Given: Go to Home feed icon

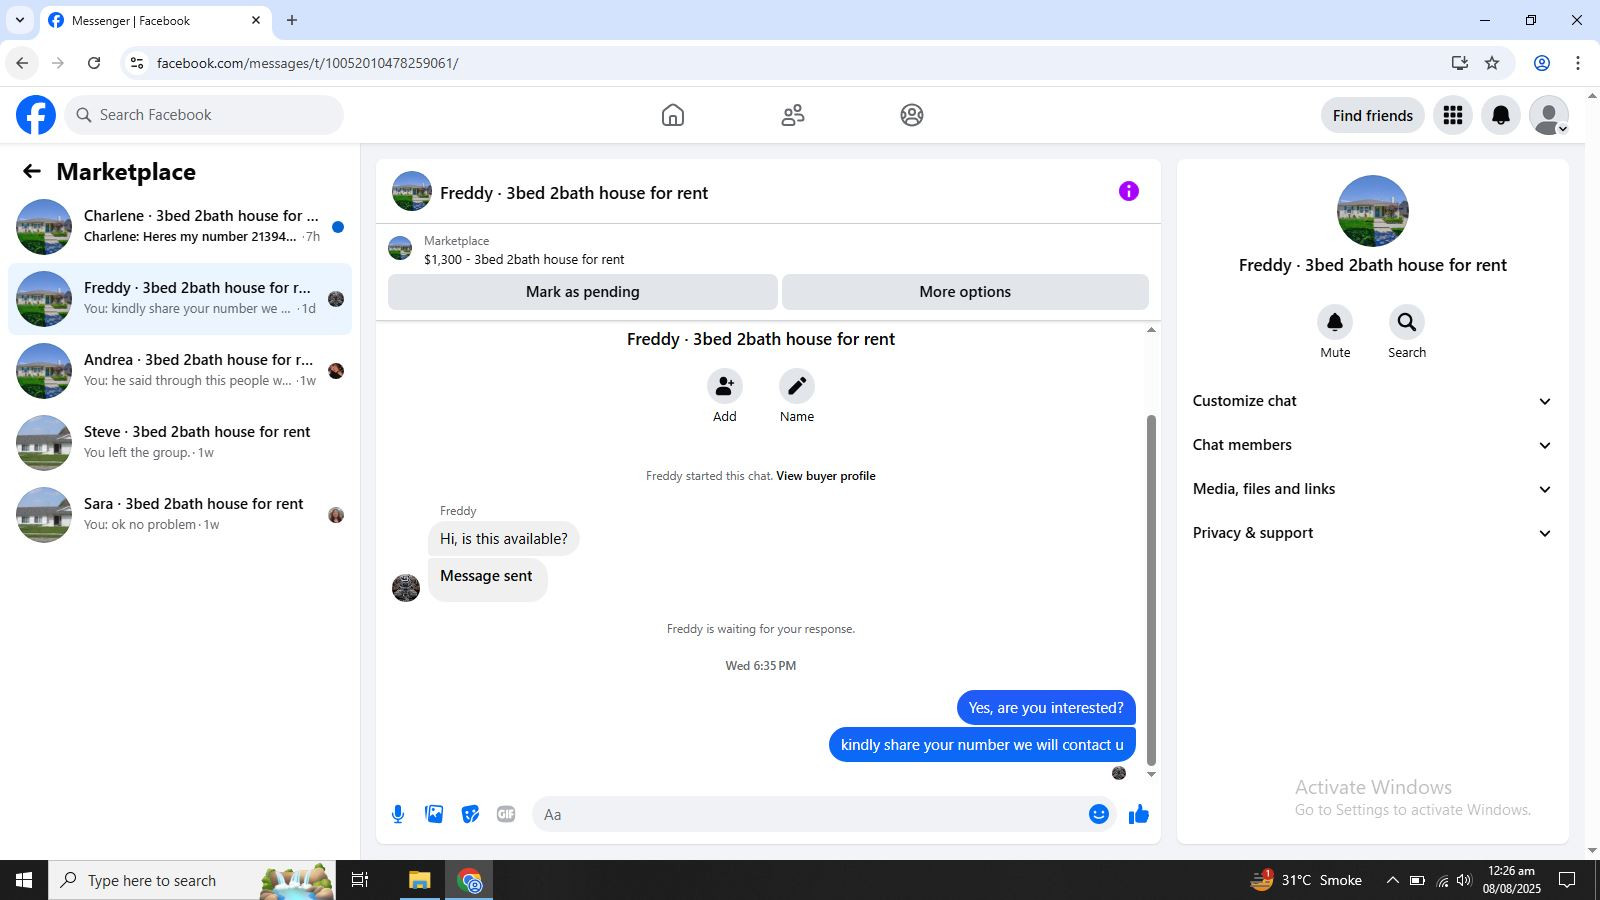Looking at the screenshot, I should (x=673, y=115).
